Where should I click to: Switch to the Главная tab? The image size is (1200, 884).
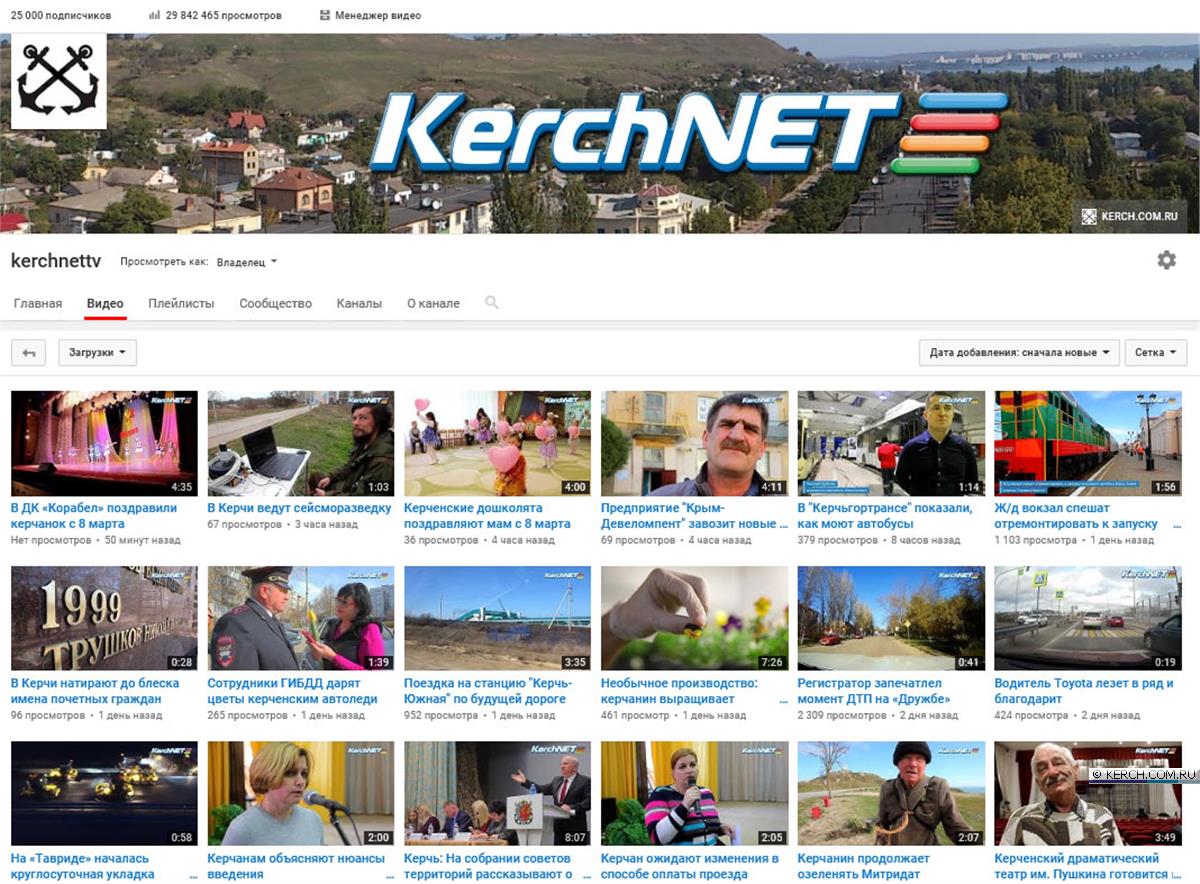(x=38, y=304)
